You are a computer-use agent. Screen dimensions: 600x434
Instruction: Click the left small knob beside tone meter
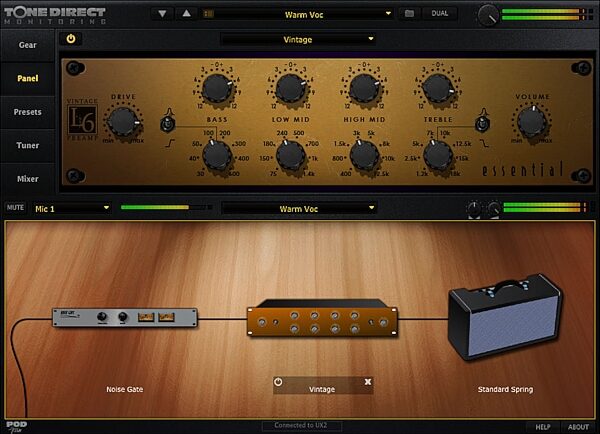tap(474, 209)
